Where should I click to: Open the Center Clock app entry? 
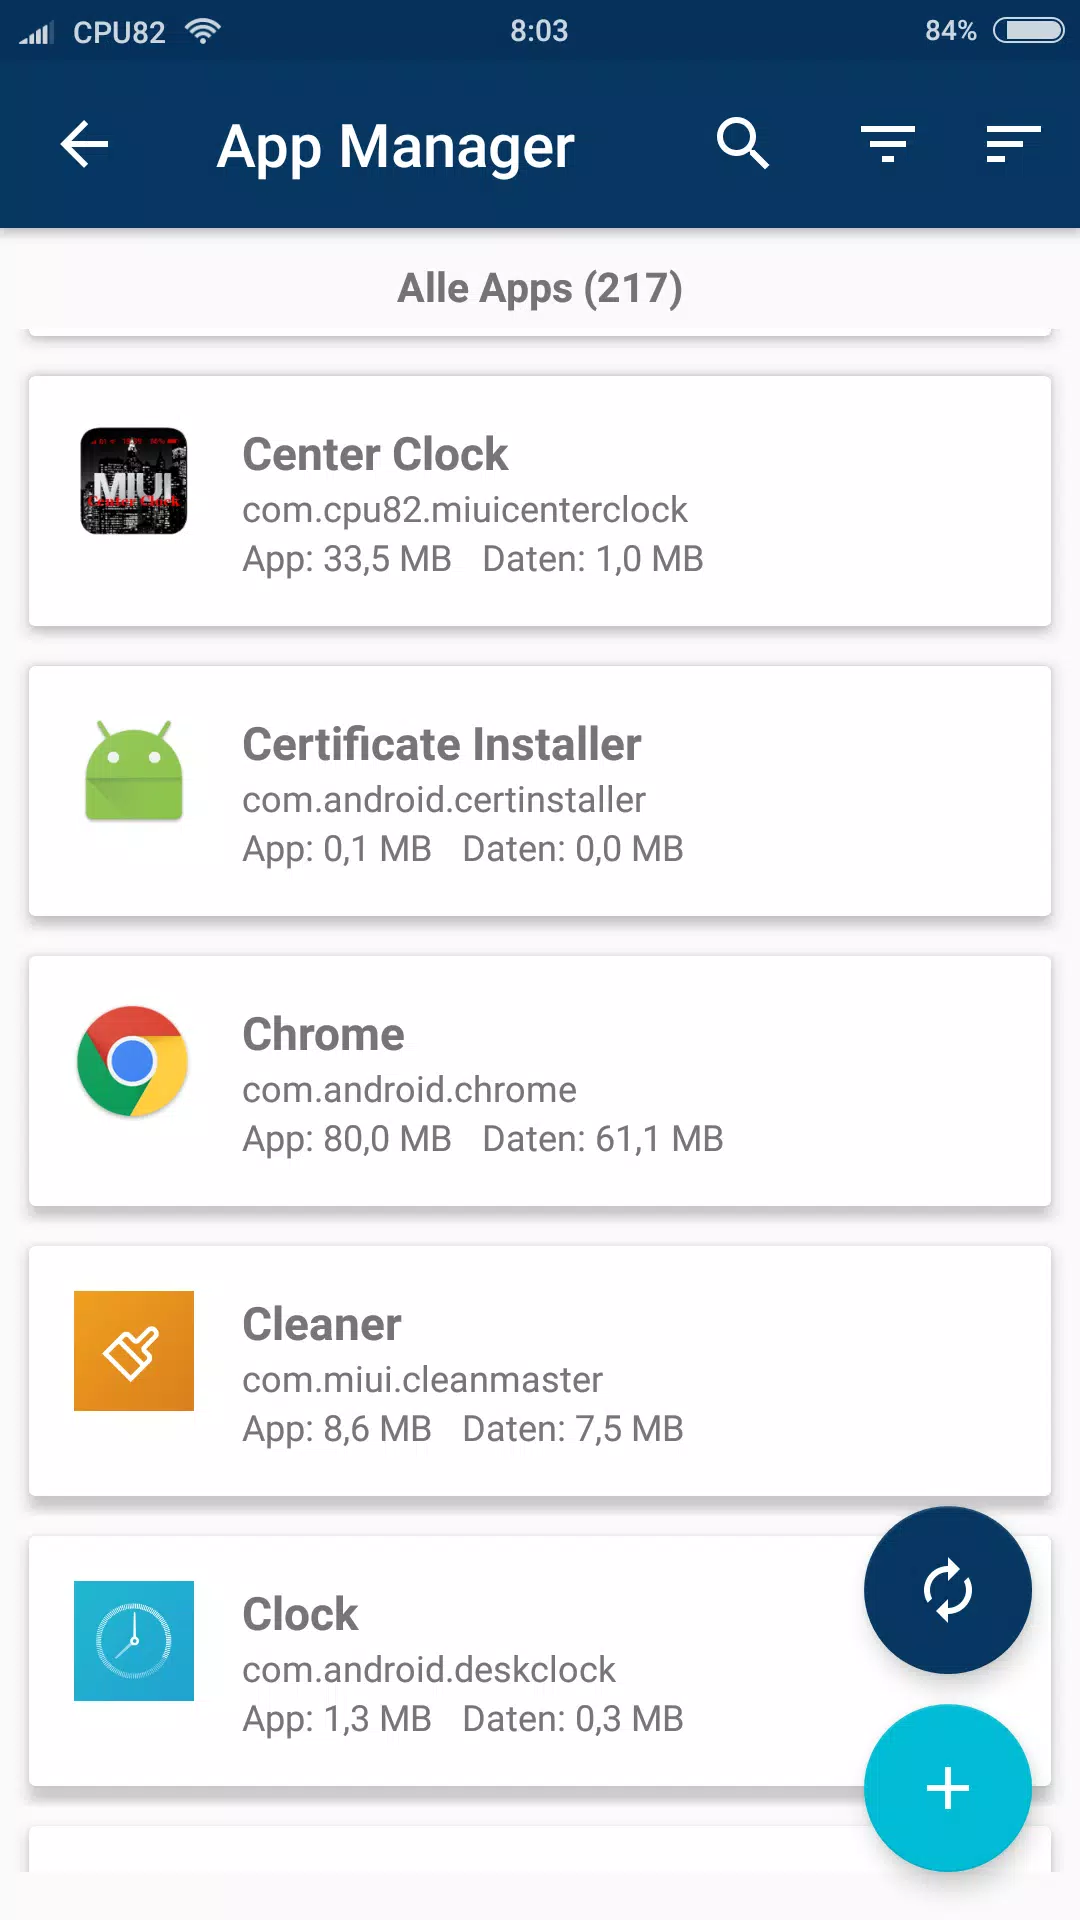[x=540, y=501]
